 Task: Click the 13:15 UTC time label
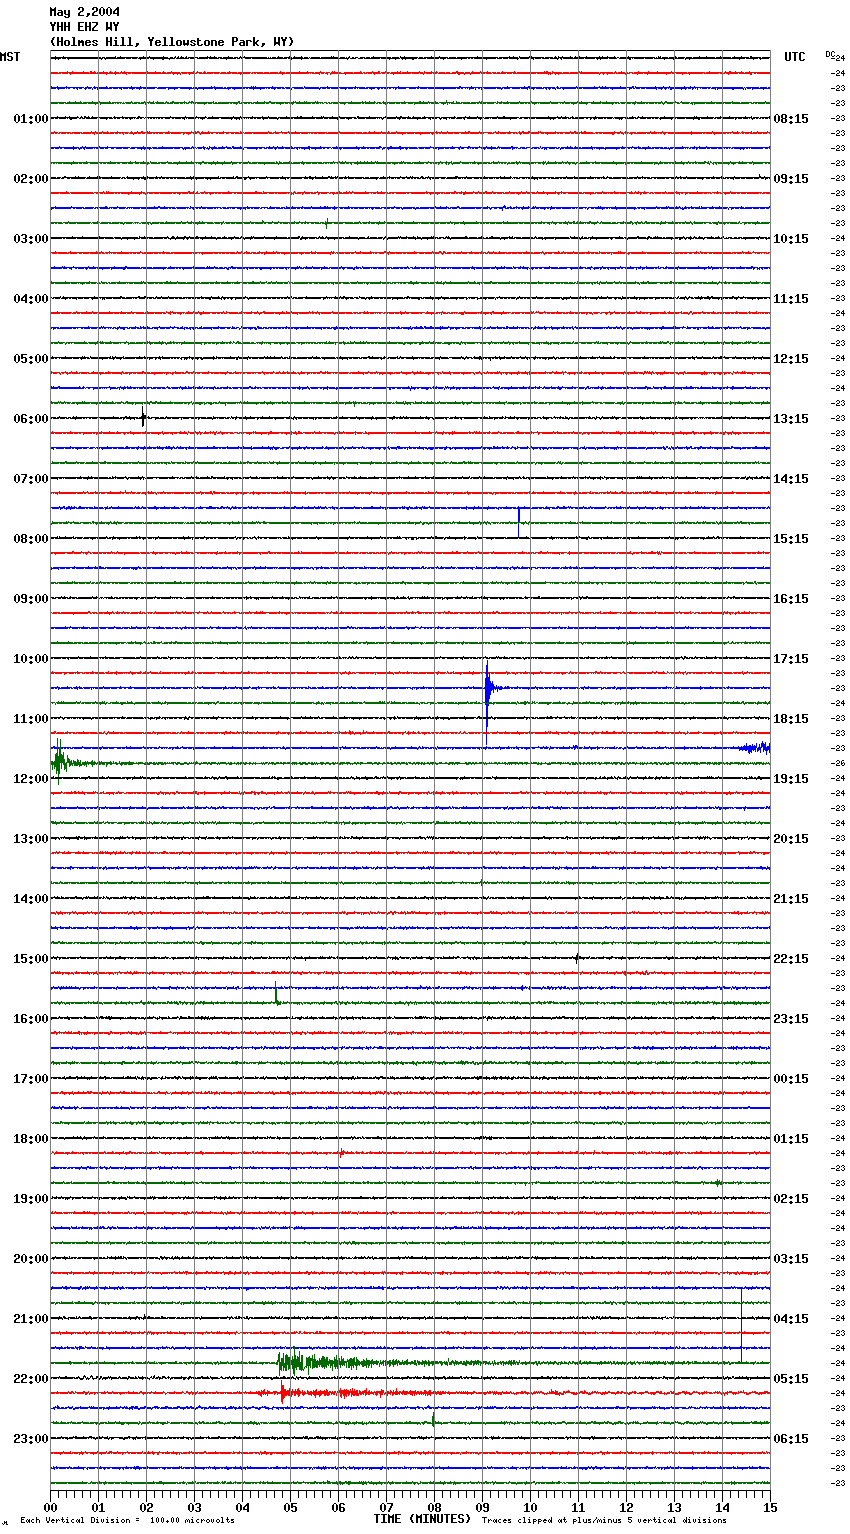[x=791, y=419]
